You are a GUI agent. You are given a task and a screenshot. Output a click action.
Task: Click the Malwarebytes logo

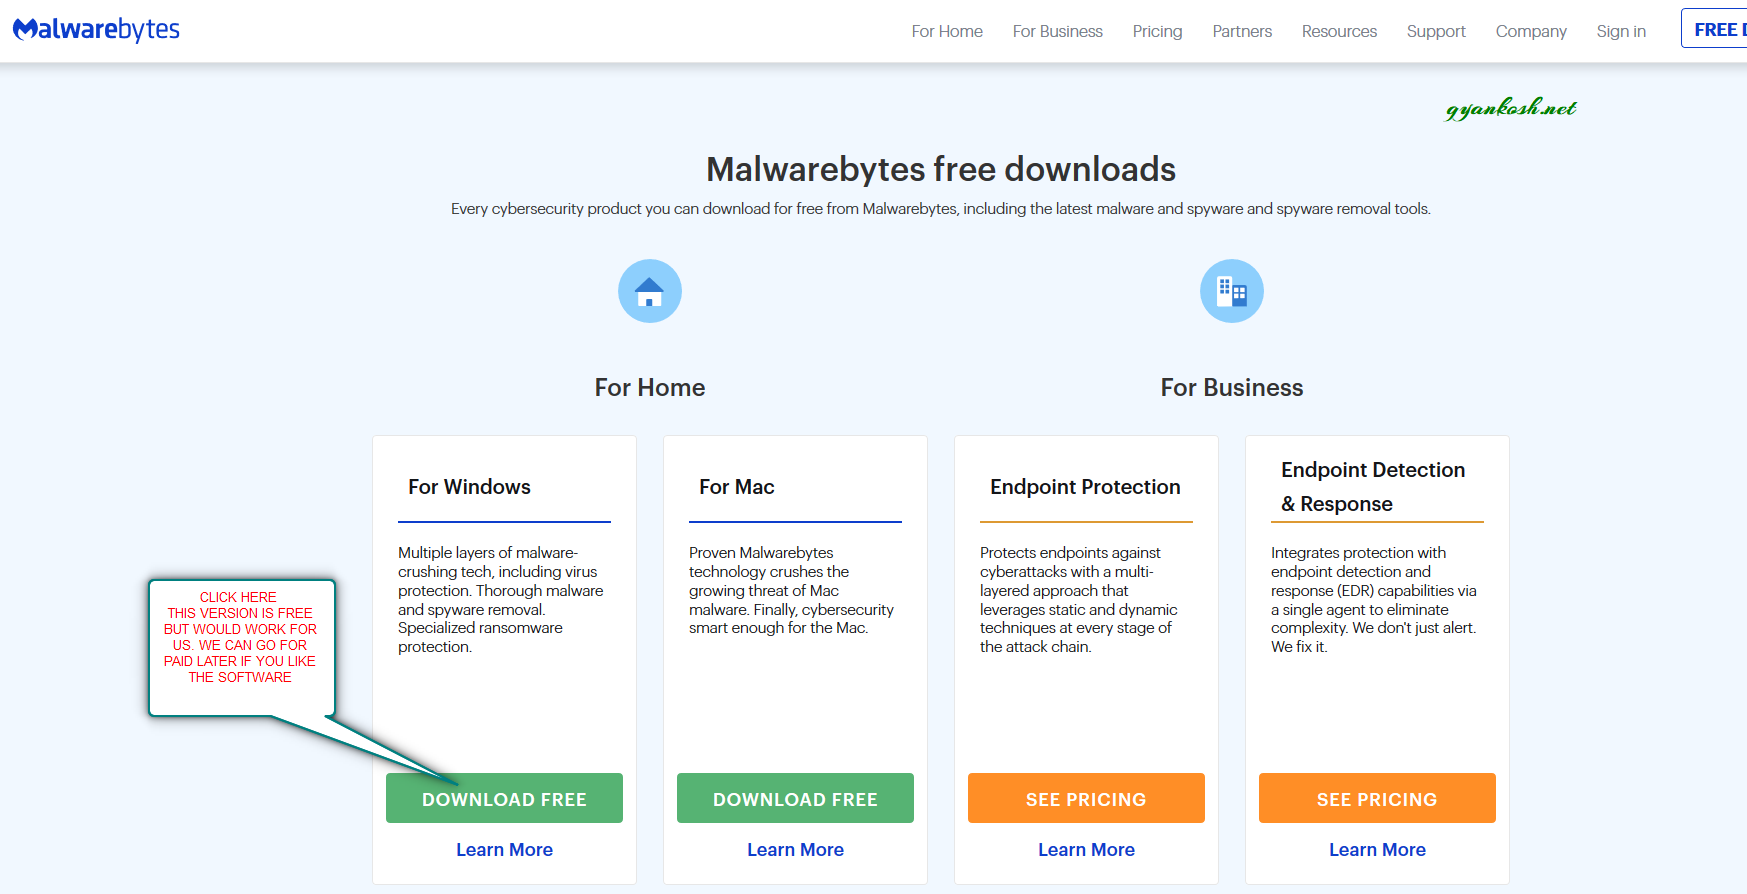pyautogui.click(x=96, y=30)
